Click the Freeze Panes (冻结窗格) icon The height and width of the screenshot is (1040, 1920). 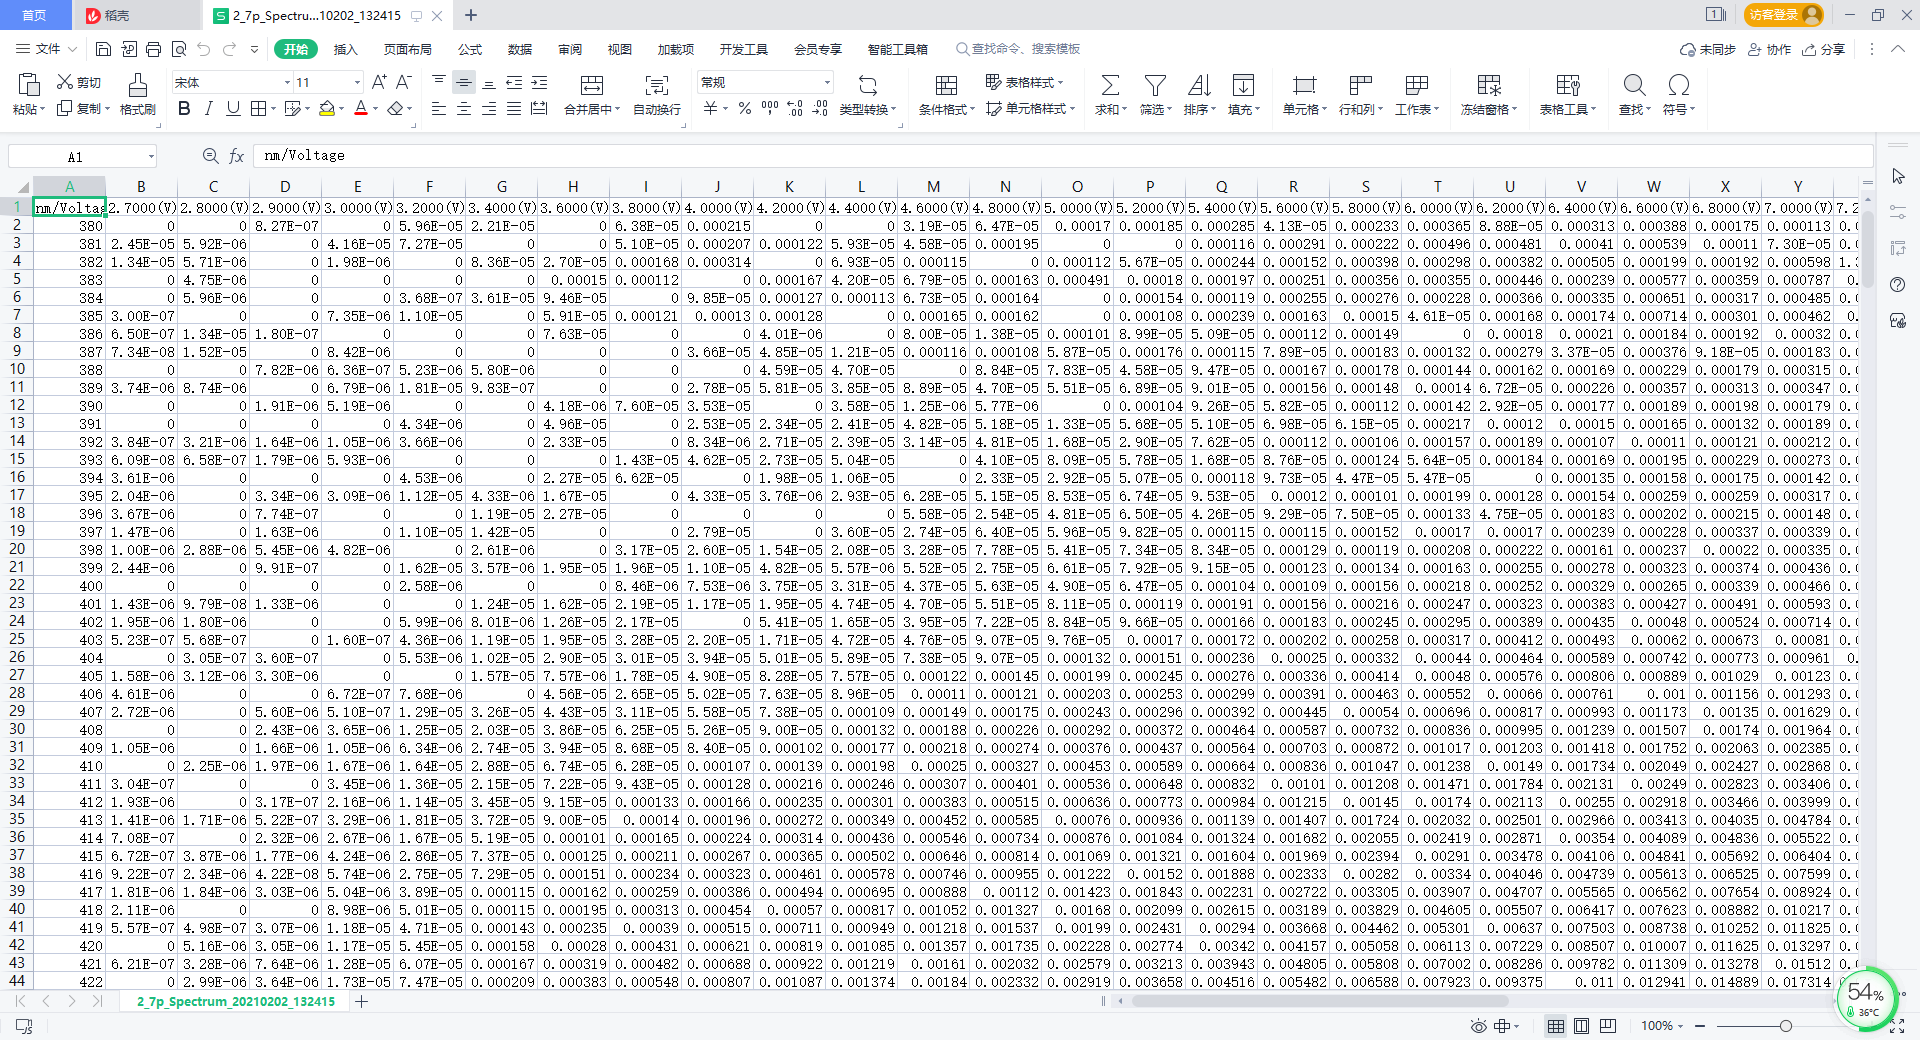point(1489,85)
